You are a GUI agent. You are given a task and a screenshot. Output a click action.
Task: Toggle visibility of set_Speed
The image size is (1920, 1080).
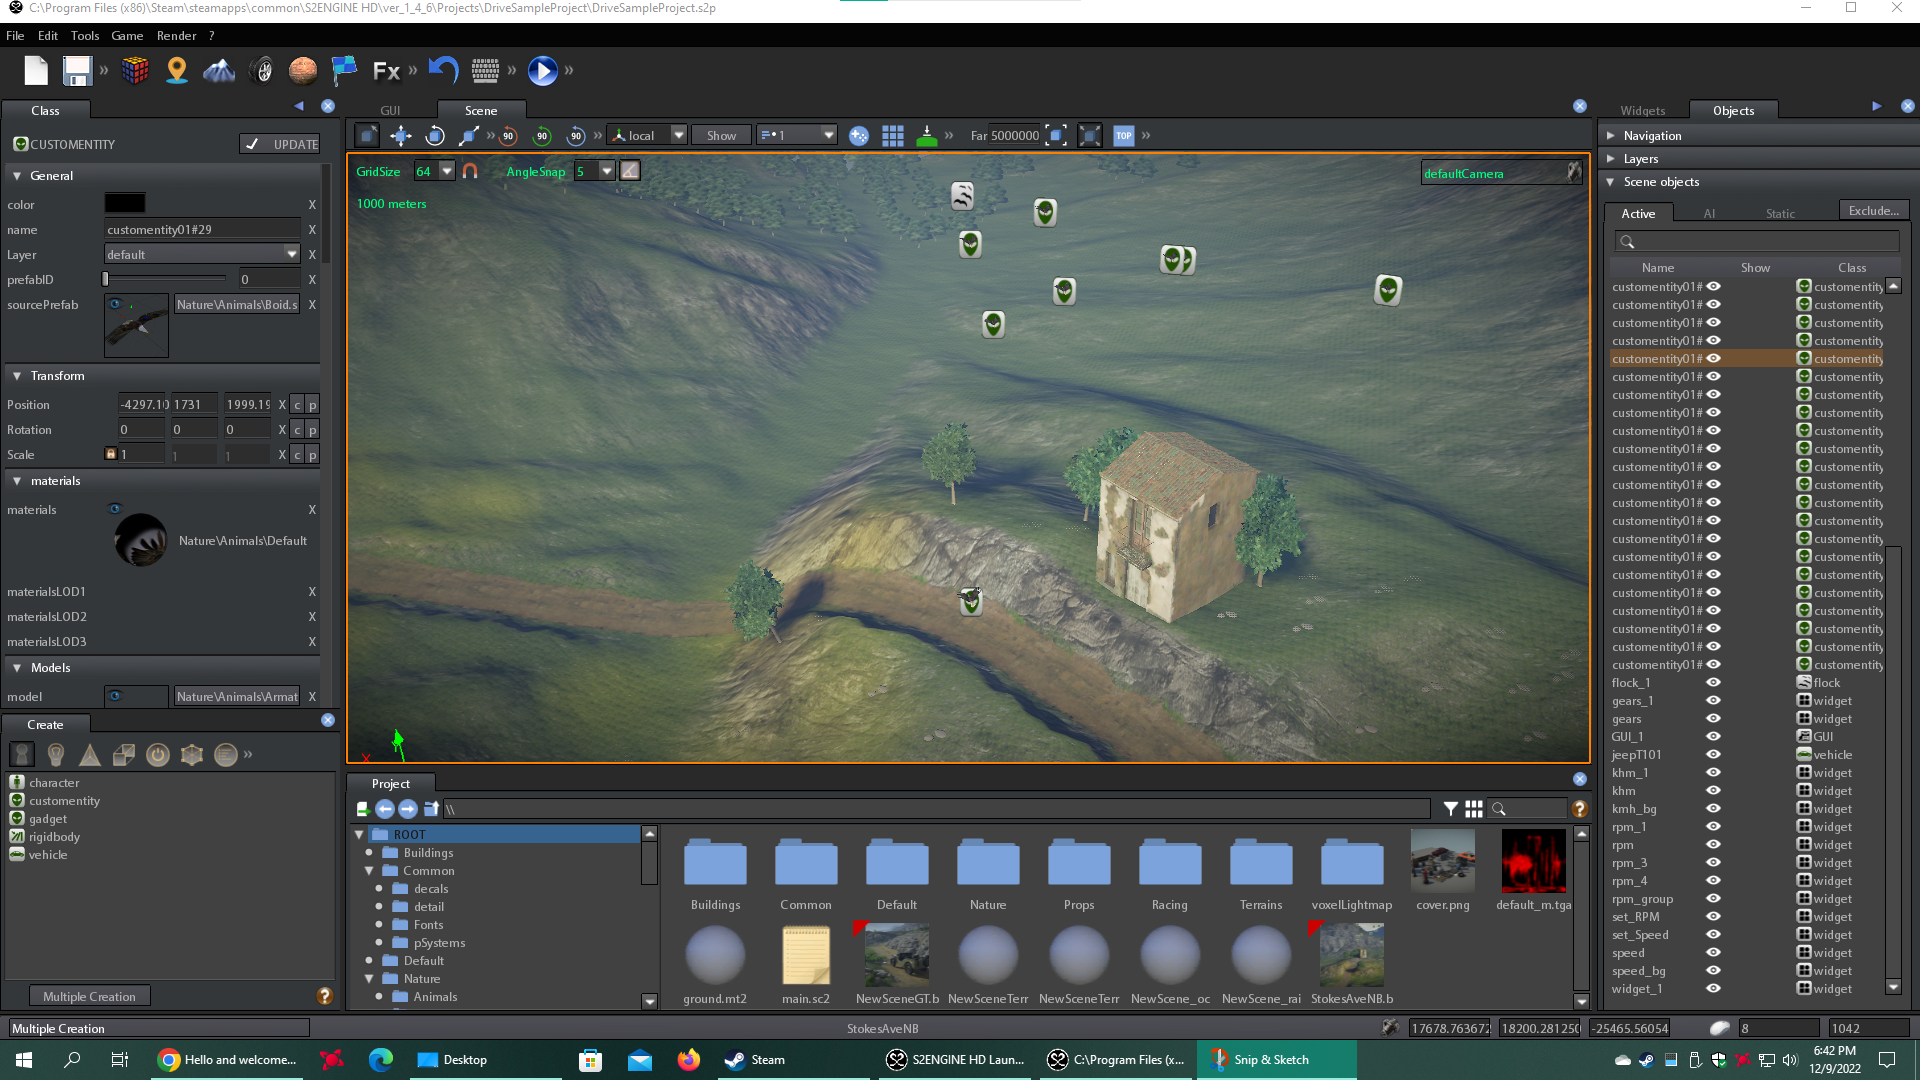[x=1713, y=935]
